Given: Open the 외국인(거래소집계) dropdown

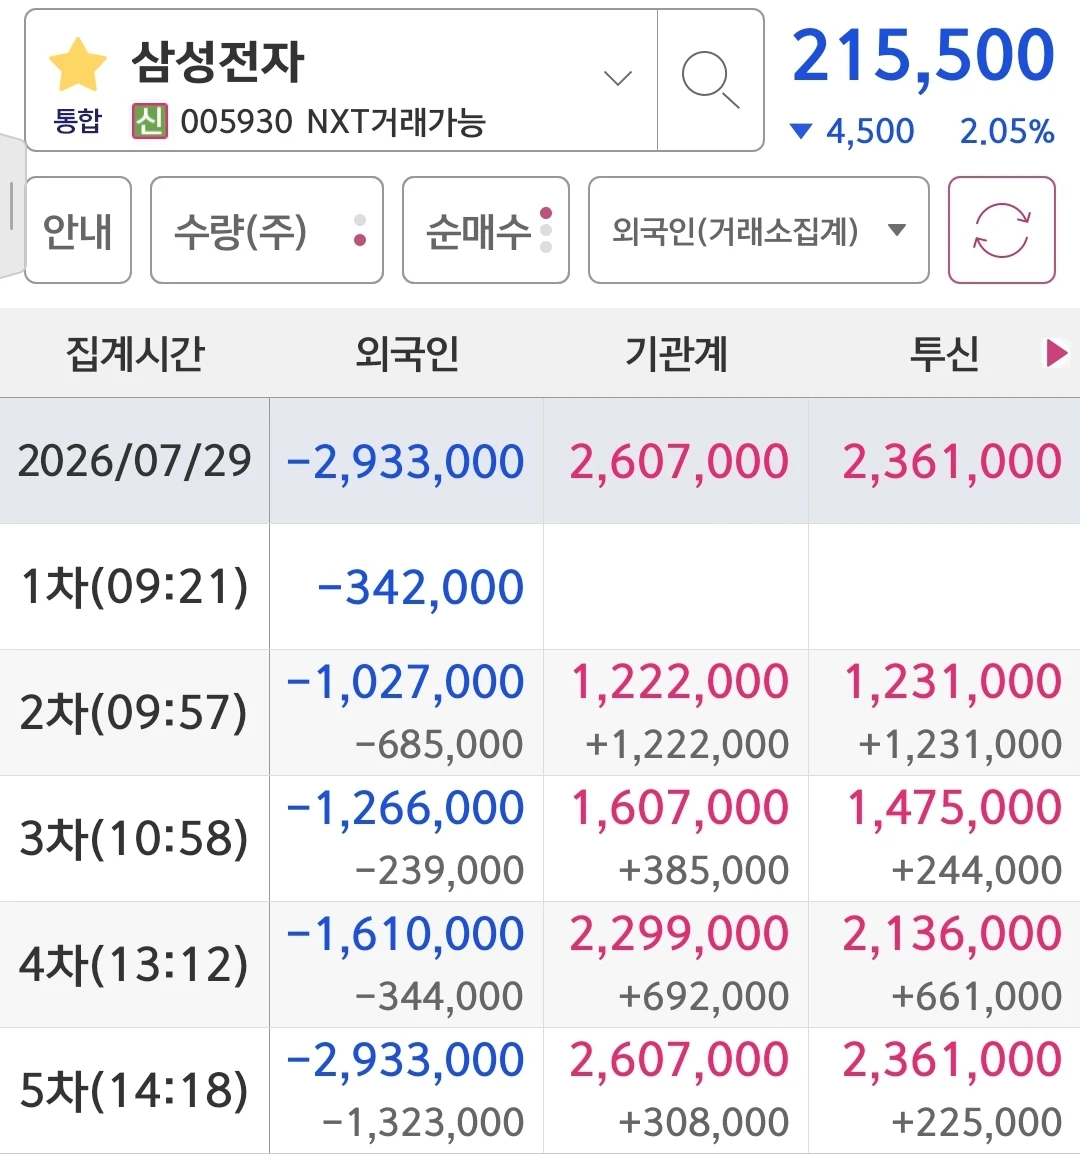Looking at the screenshot, I should tap(759, 230).
